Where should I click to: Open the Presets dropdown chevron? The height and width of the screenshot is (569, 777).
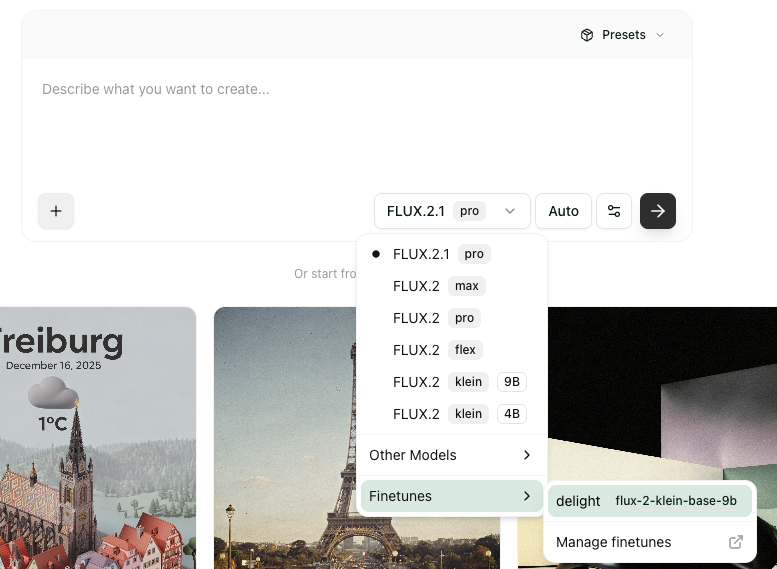pos(660,35)
